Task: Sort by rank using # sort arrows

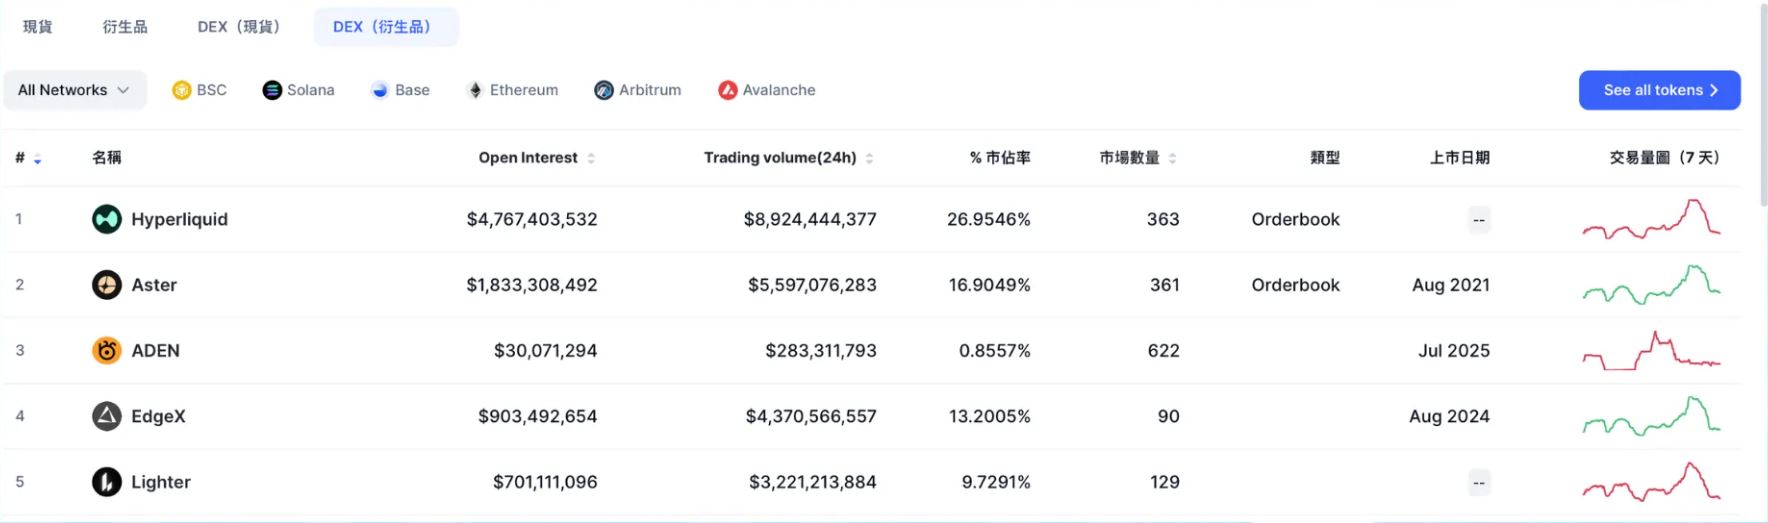Action: pyautogui.click(x=37, y=158)
